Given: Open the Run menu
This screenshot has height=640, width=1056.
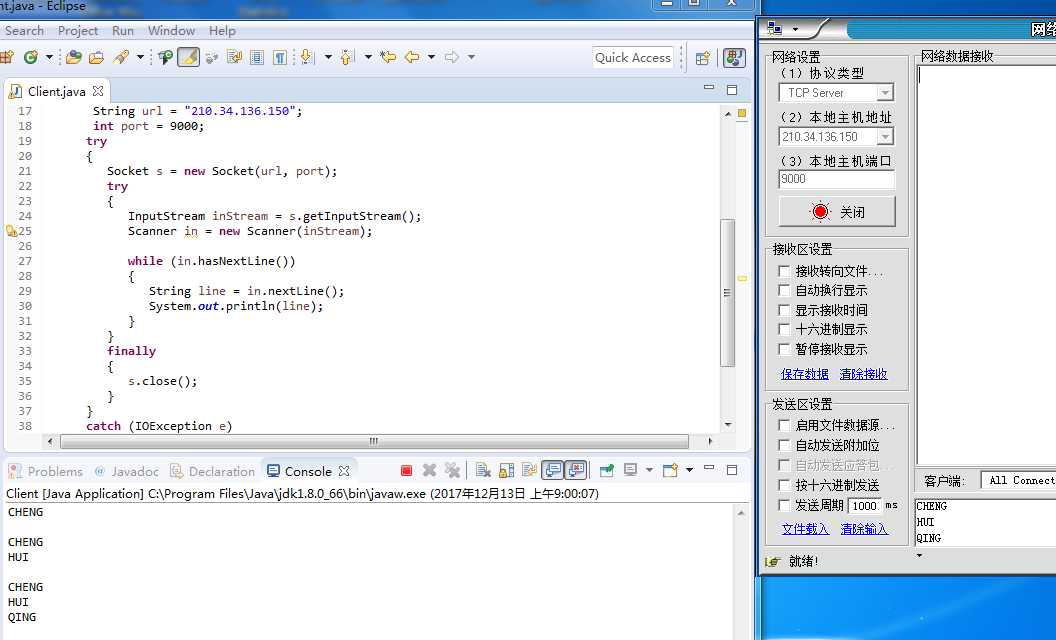Looking at the screenshot, I should coord(123,31).
